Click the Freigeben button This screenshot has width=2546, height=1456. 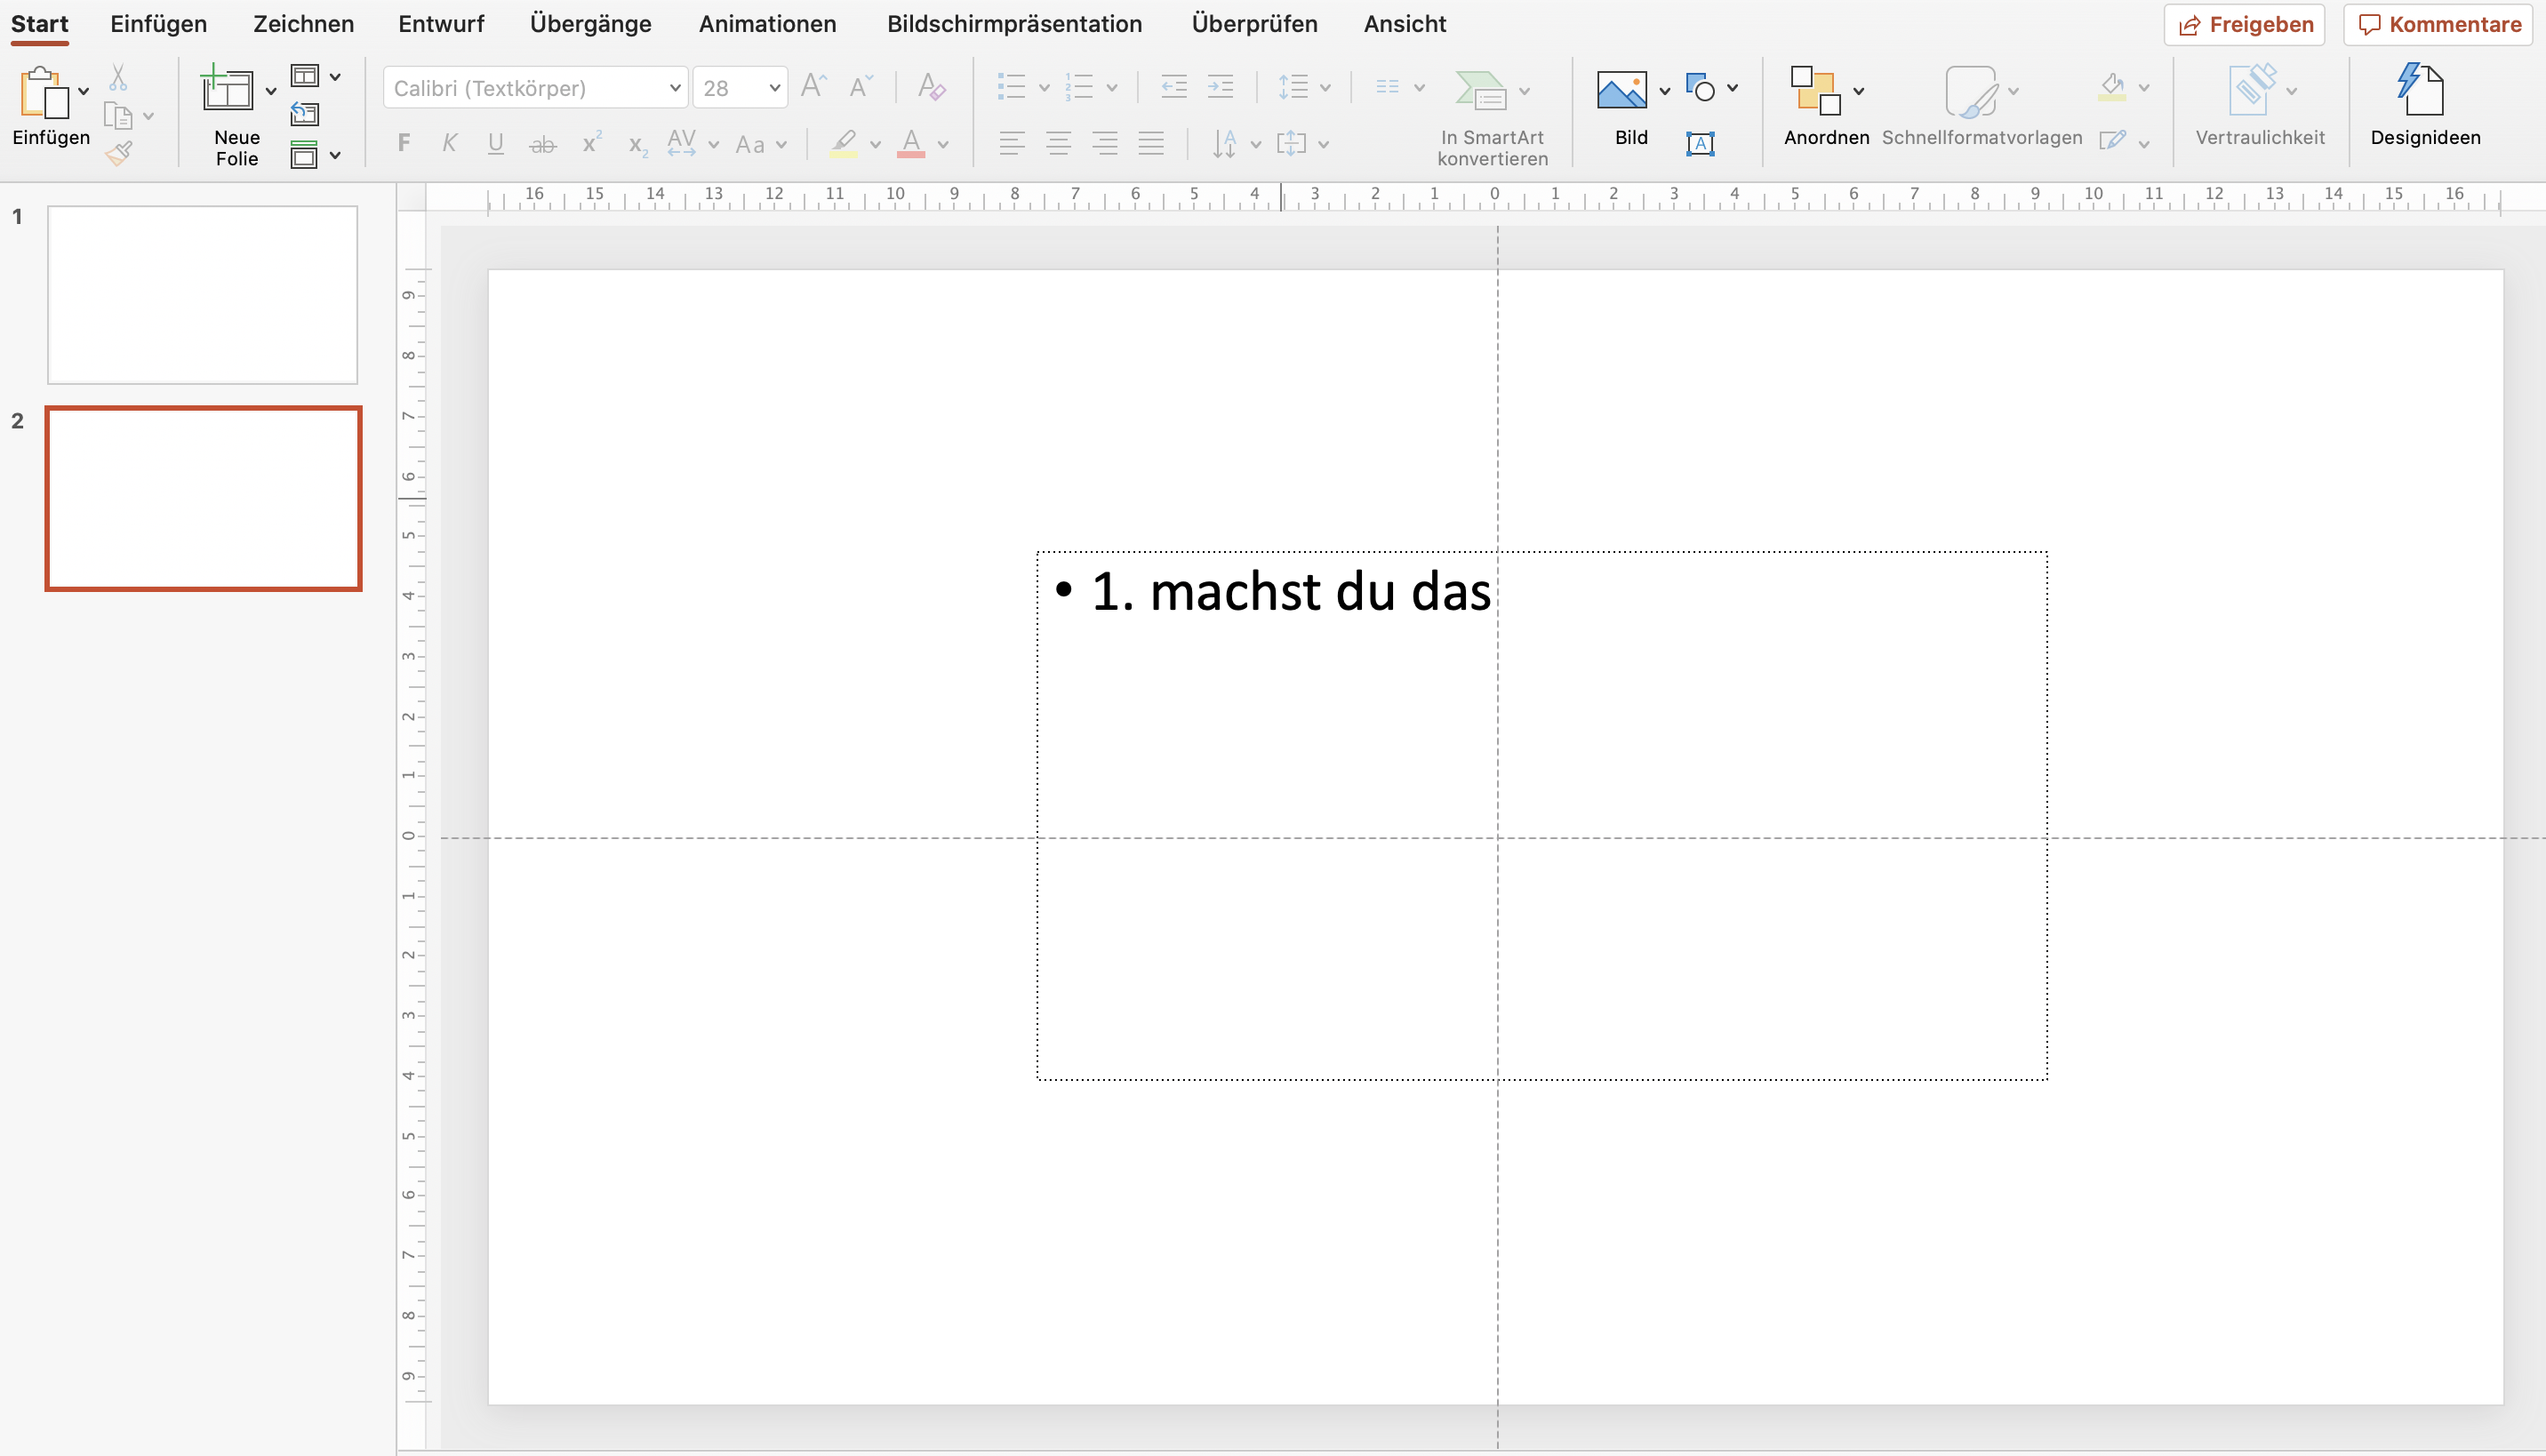point(2245,24)
